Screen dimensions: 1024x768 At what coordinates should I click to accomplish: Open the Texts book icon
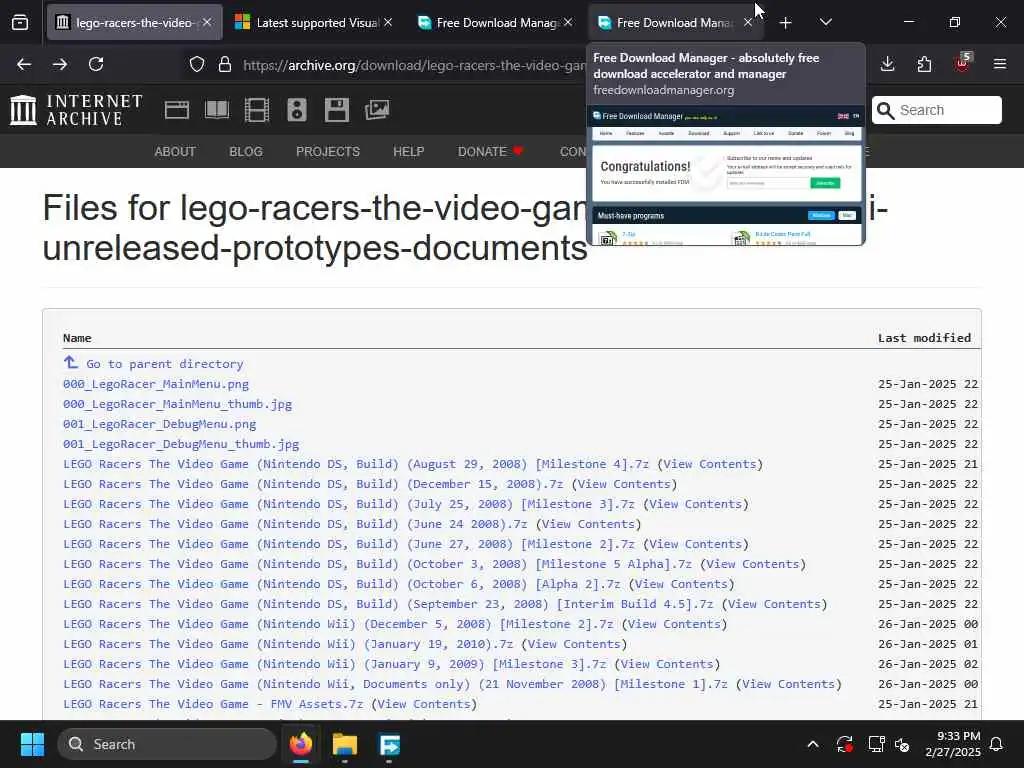point(217,110)
